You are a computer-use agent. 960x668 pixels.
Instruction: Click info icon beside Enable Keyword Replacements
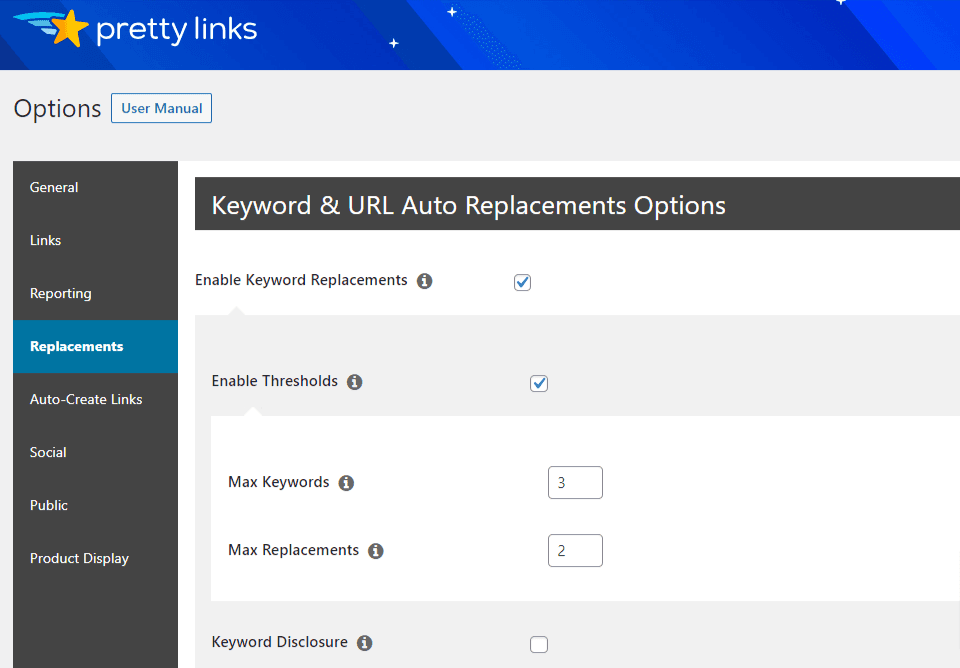424,281
